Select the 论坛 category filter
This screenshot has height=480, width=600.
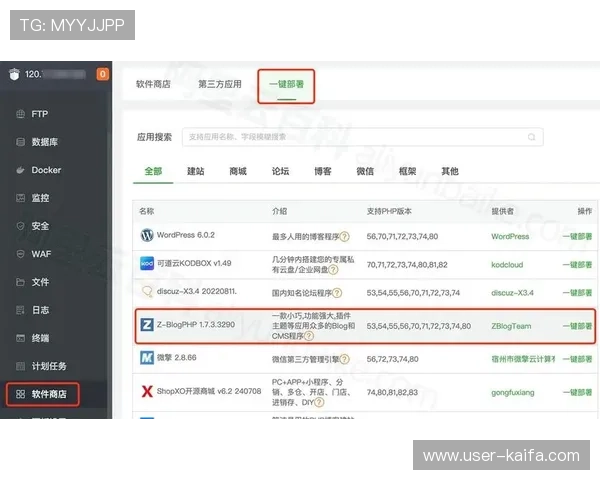[x=280, y=171]
